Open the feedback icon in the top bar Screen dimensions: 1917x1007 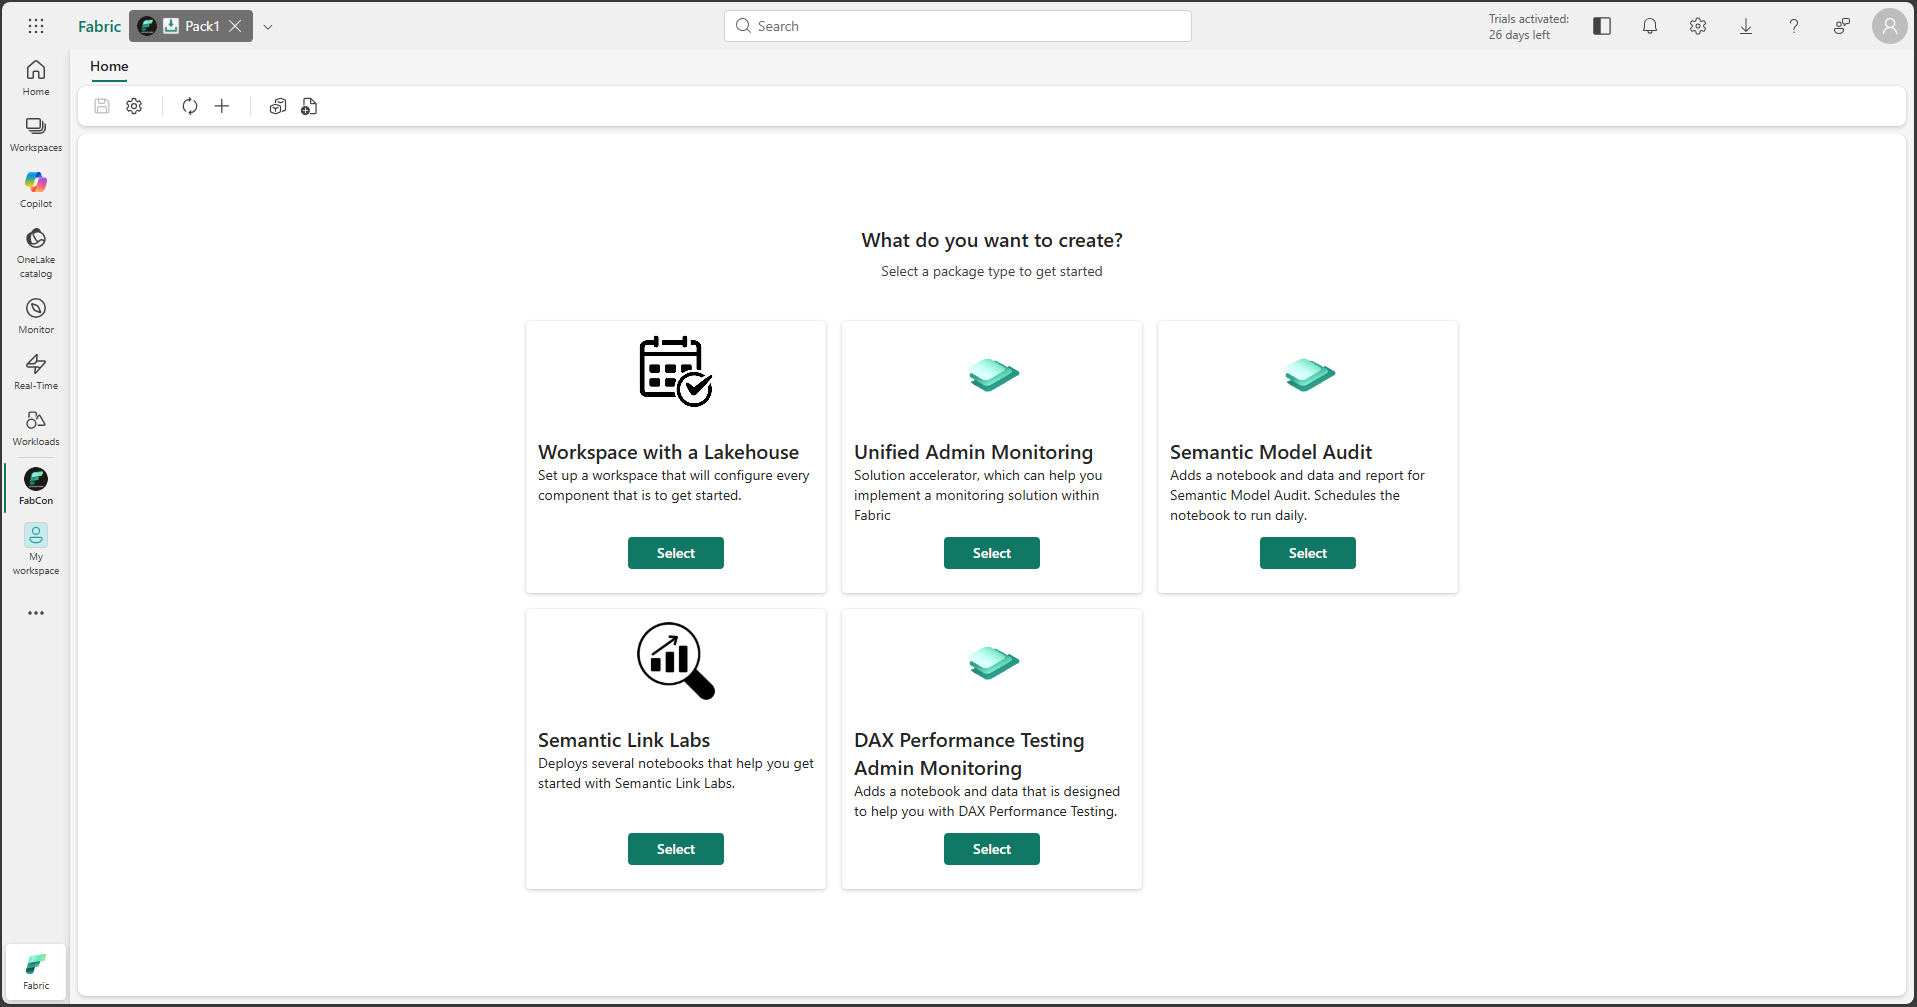coord(1843,26)
